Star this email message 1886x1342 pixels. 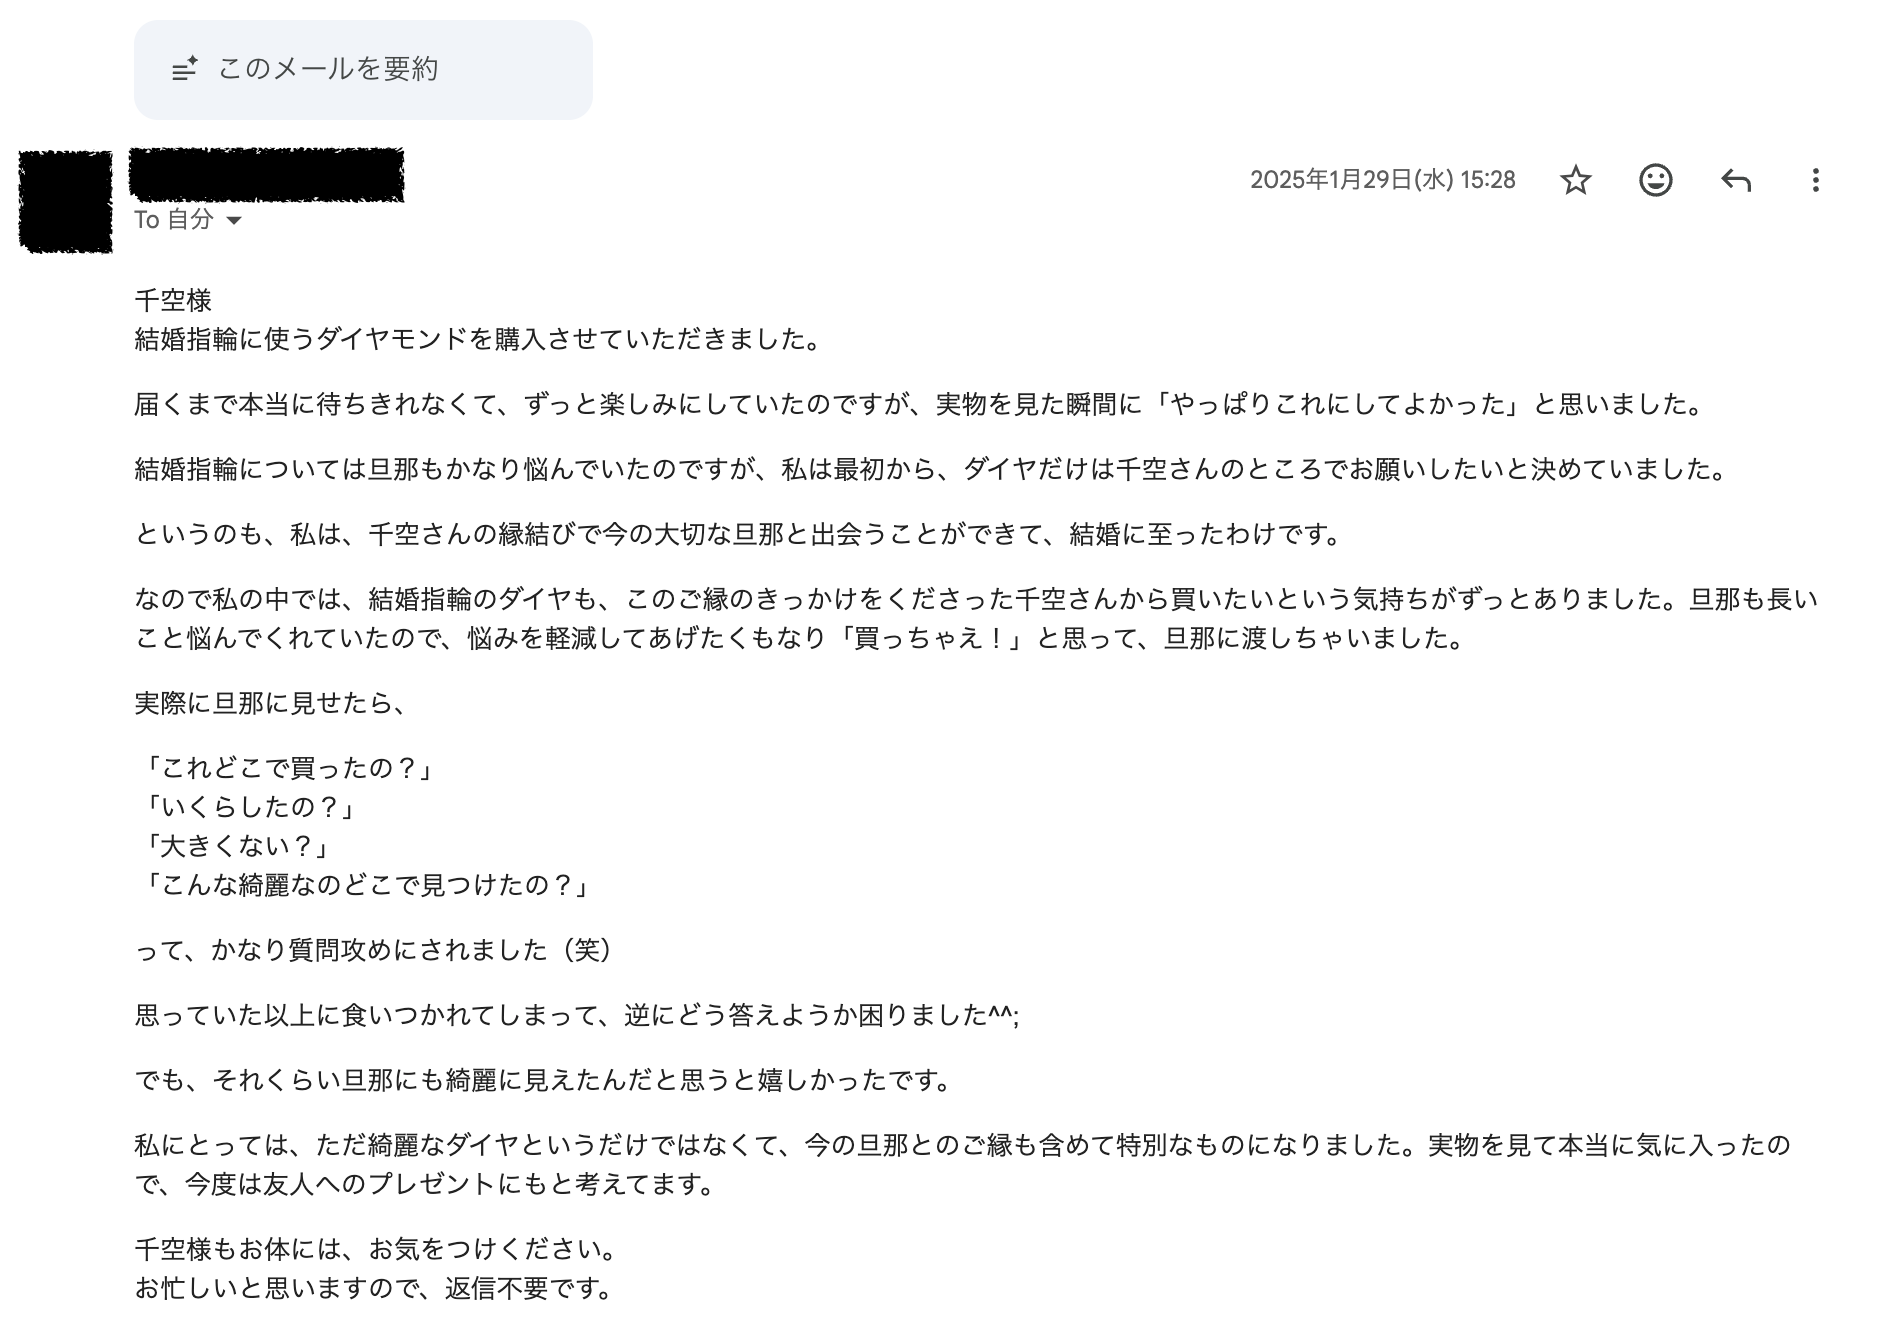click(1576, 180)
